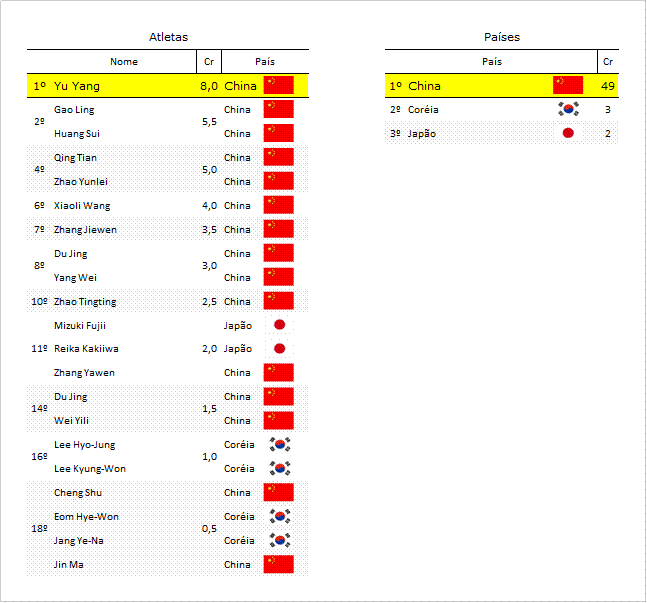Click the China flag beside Zhang Yawen
The width and height of the screenshot is (647, 603).
279,372
